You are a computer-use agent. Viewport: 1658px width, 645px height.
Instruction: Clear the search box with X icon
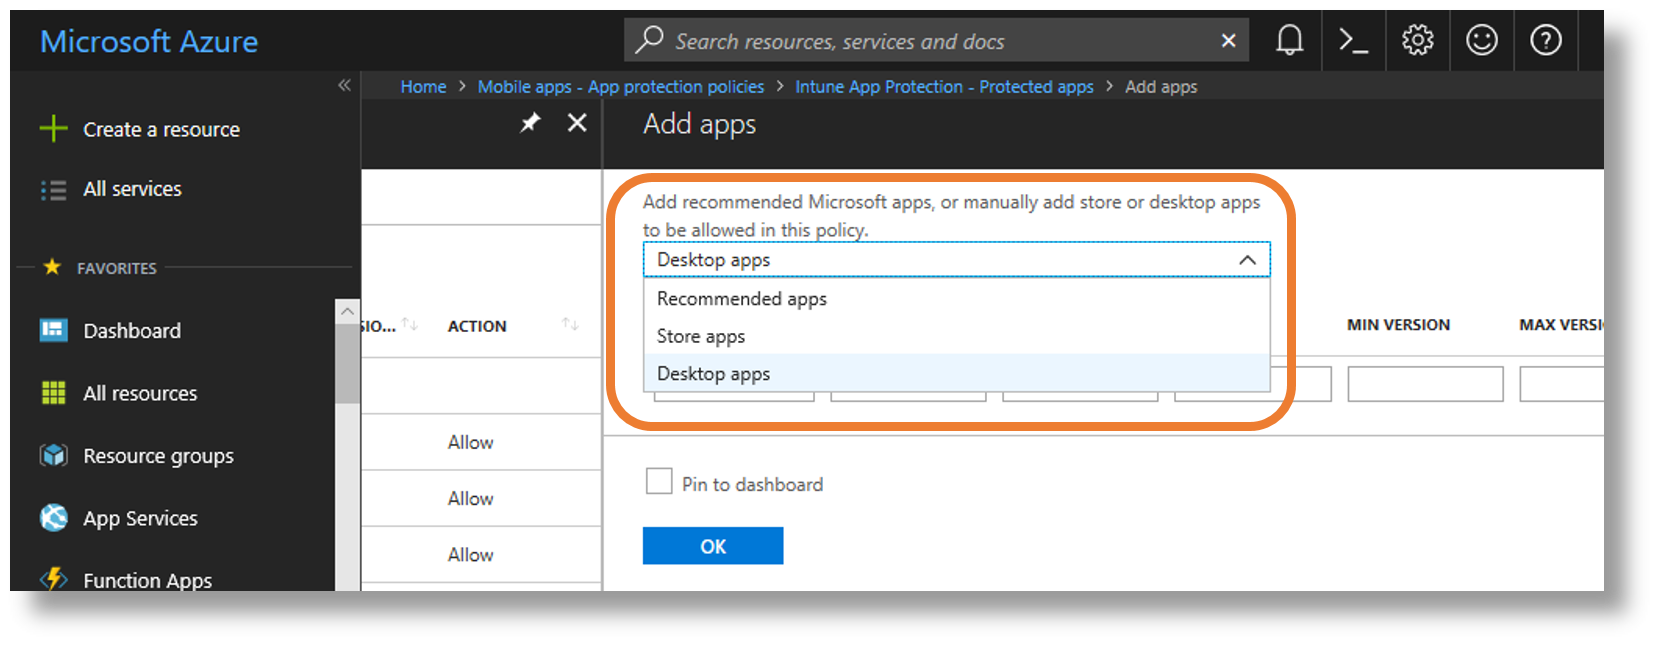click(x=1228, y=41)
